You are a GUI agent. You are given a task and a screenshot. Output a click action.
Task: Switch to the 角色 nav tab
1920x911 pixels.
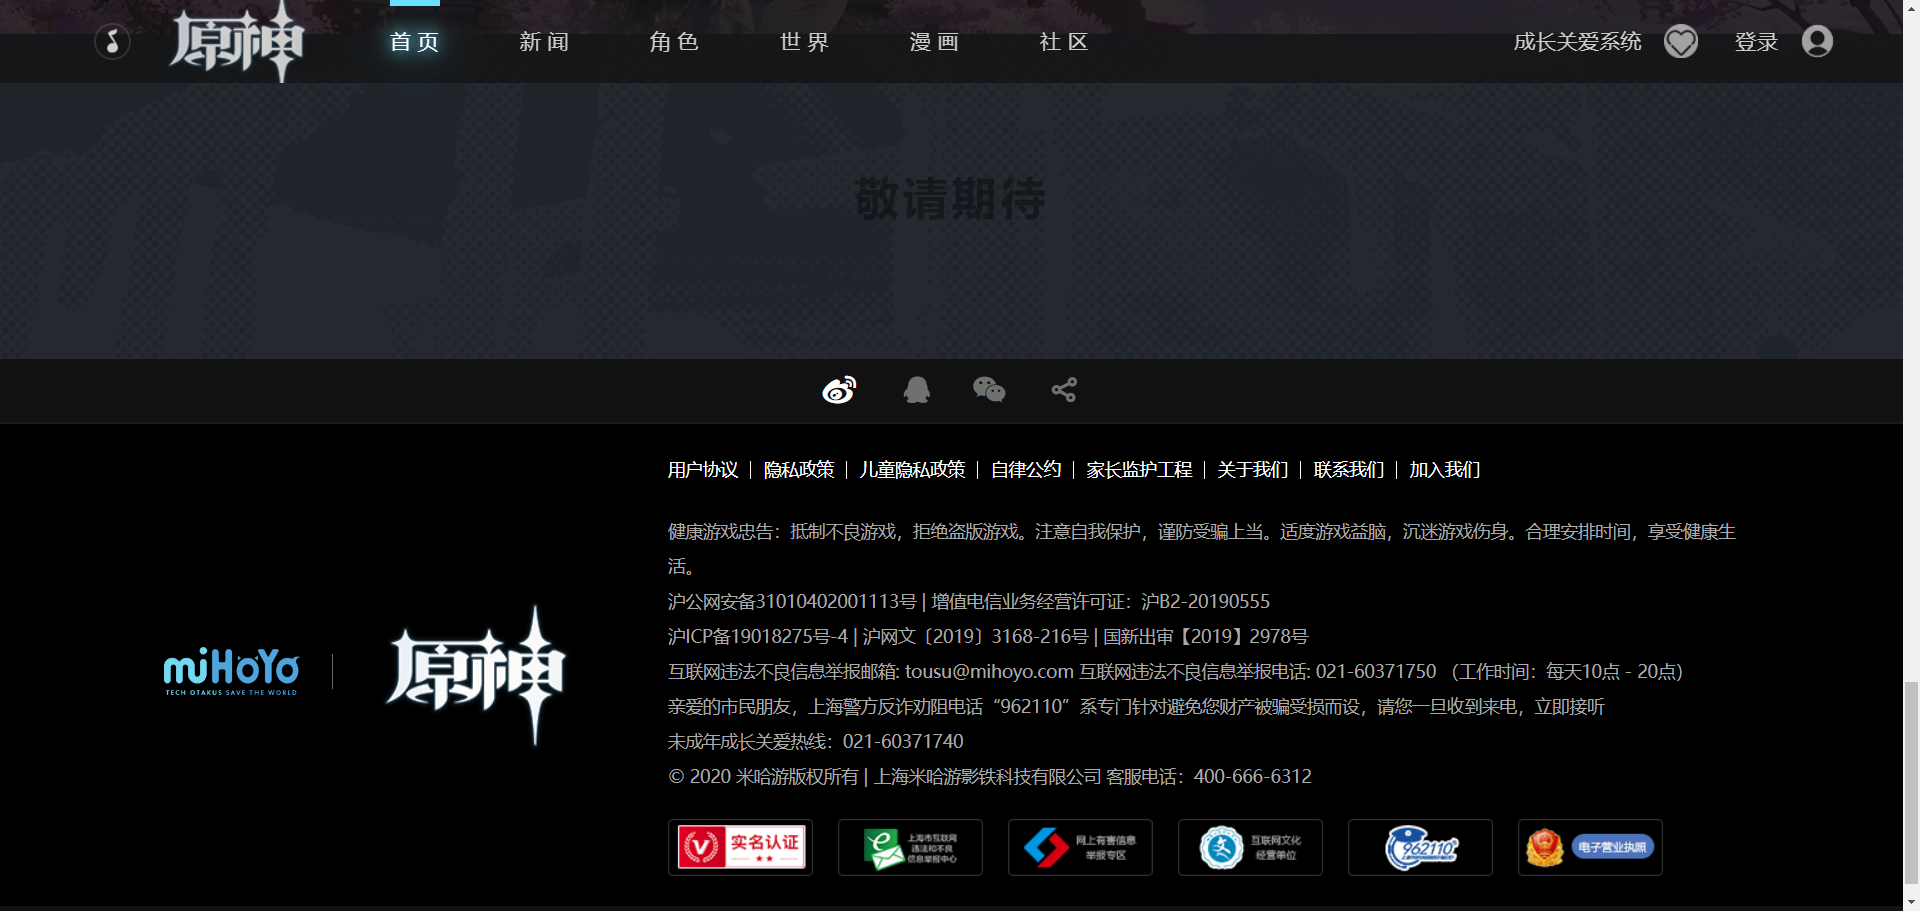(x=674, y=42)
